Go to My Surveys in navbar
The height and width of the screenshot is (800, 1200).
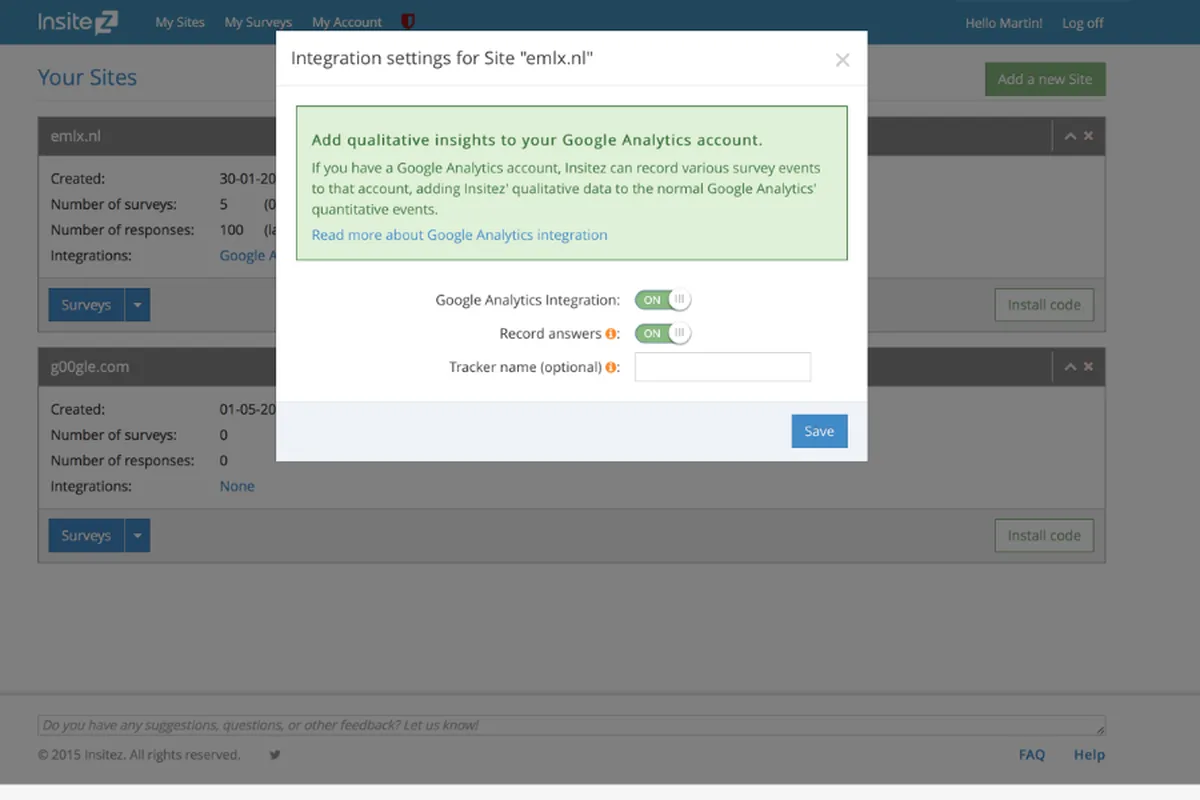coord(258,22)
